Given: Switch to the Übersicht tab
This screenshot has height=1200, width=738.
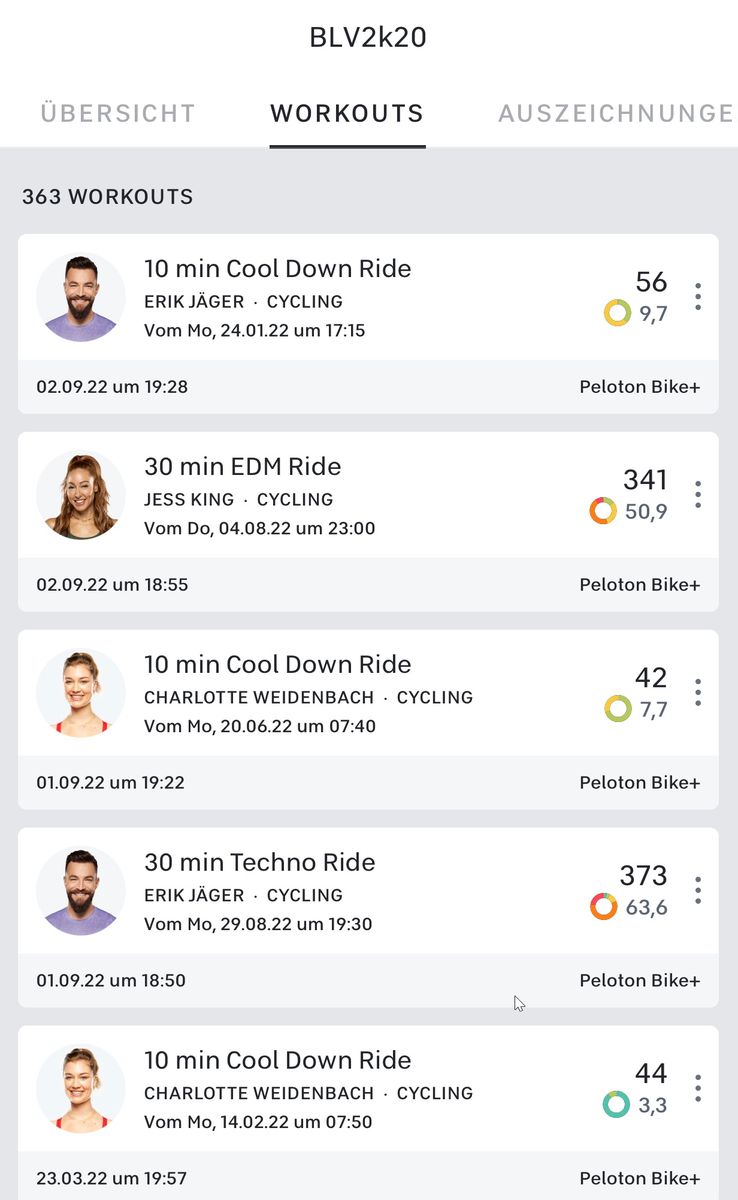Looking at the screenshot, I should tap(118, 113).
